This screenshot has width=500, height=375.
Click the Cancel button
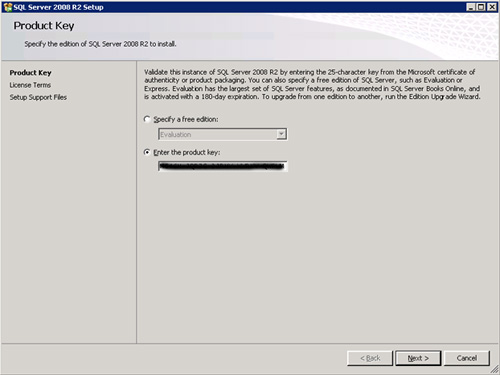tap(467, 358)
